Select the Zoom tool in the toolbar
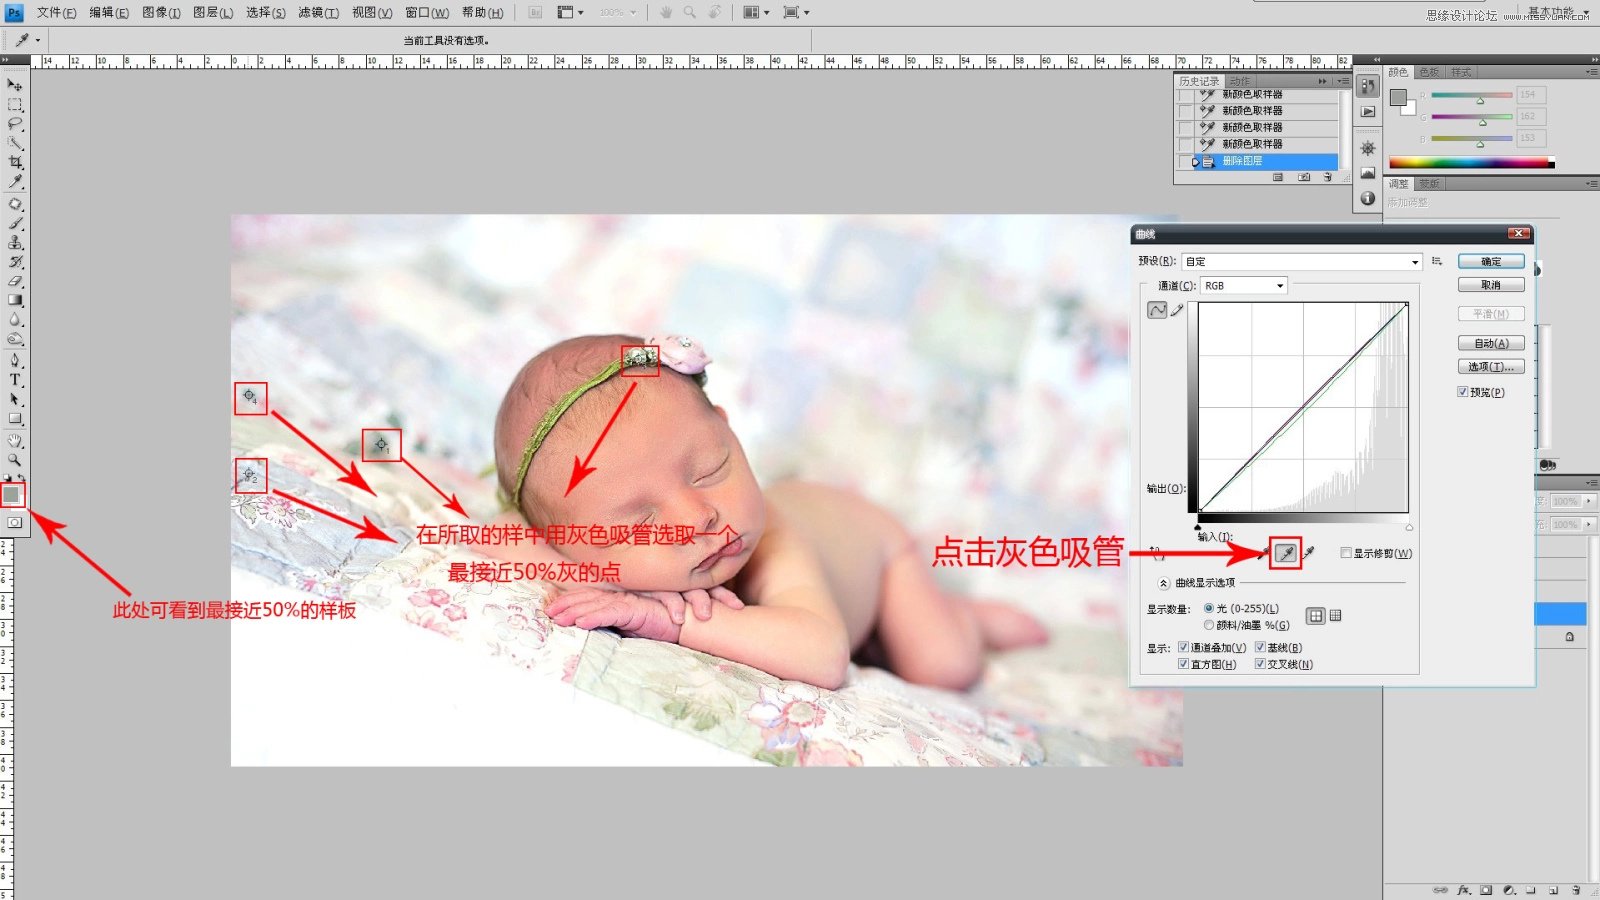 (14, 459)
